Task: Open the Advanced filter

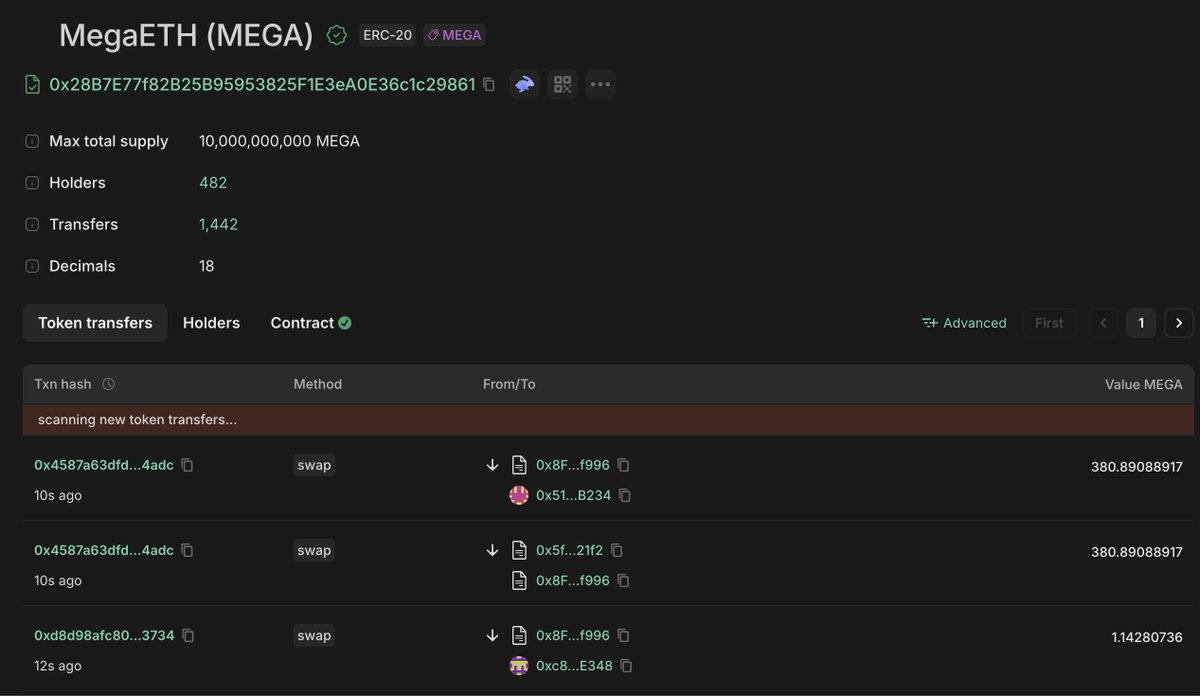Action: point(964,323)
